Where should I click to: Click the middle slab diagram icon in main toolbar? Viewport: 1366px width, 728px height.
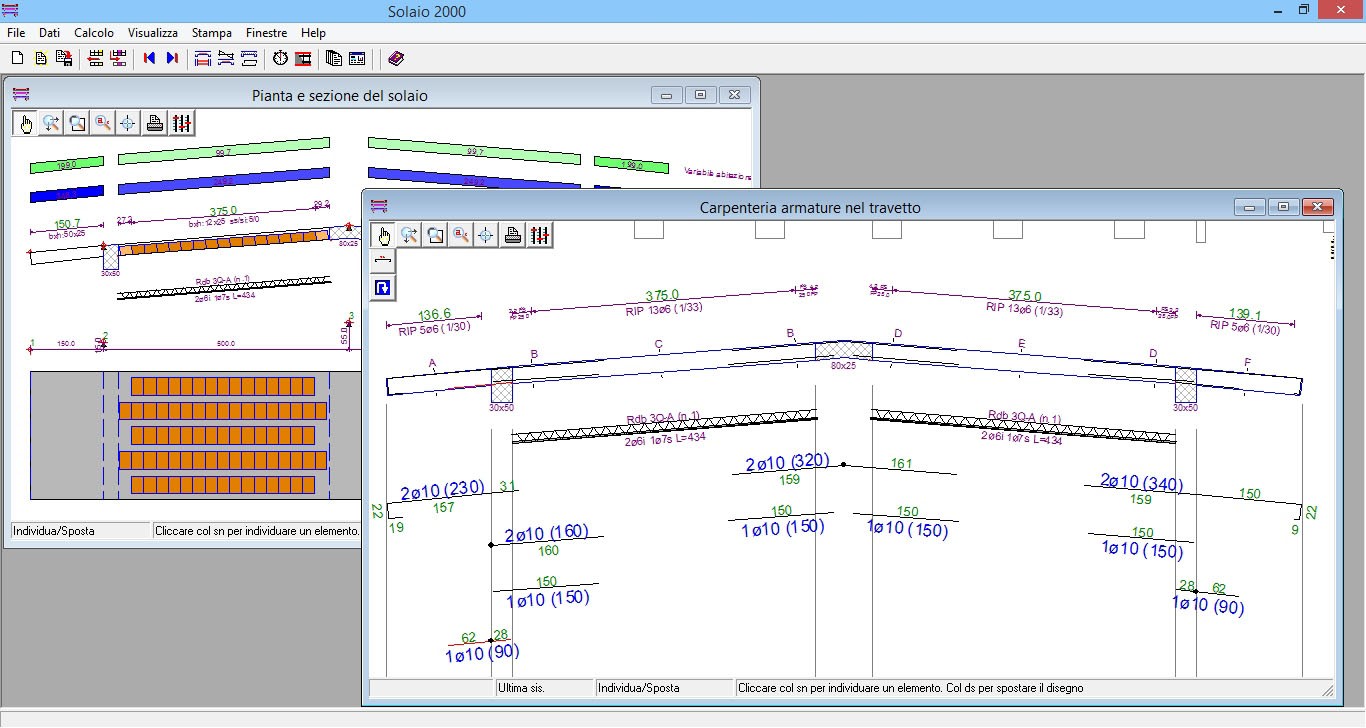[226, 58]
